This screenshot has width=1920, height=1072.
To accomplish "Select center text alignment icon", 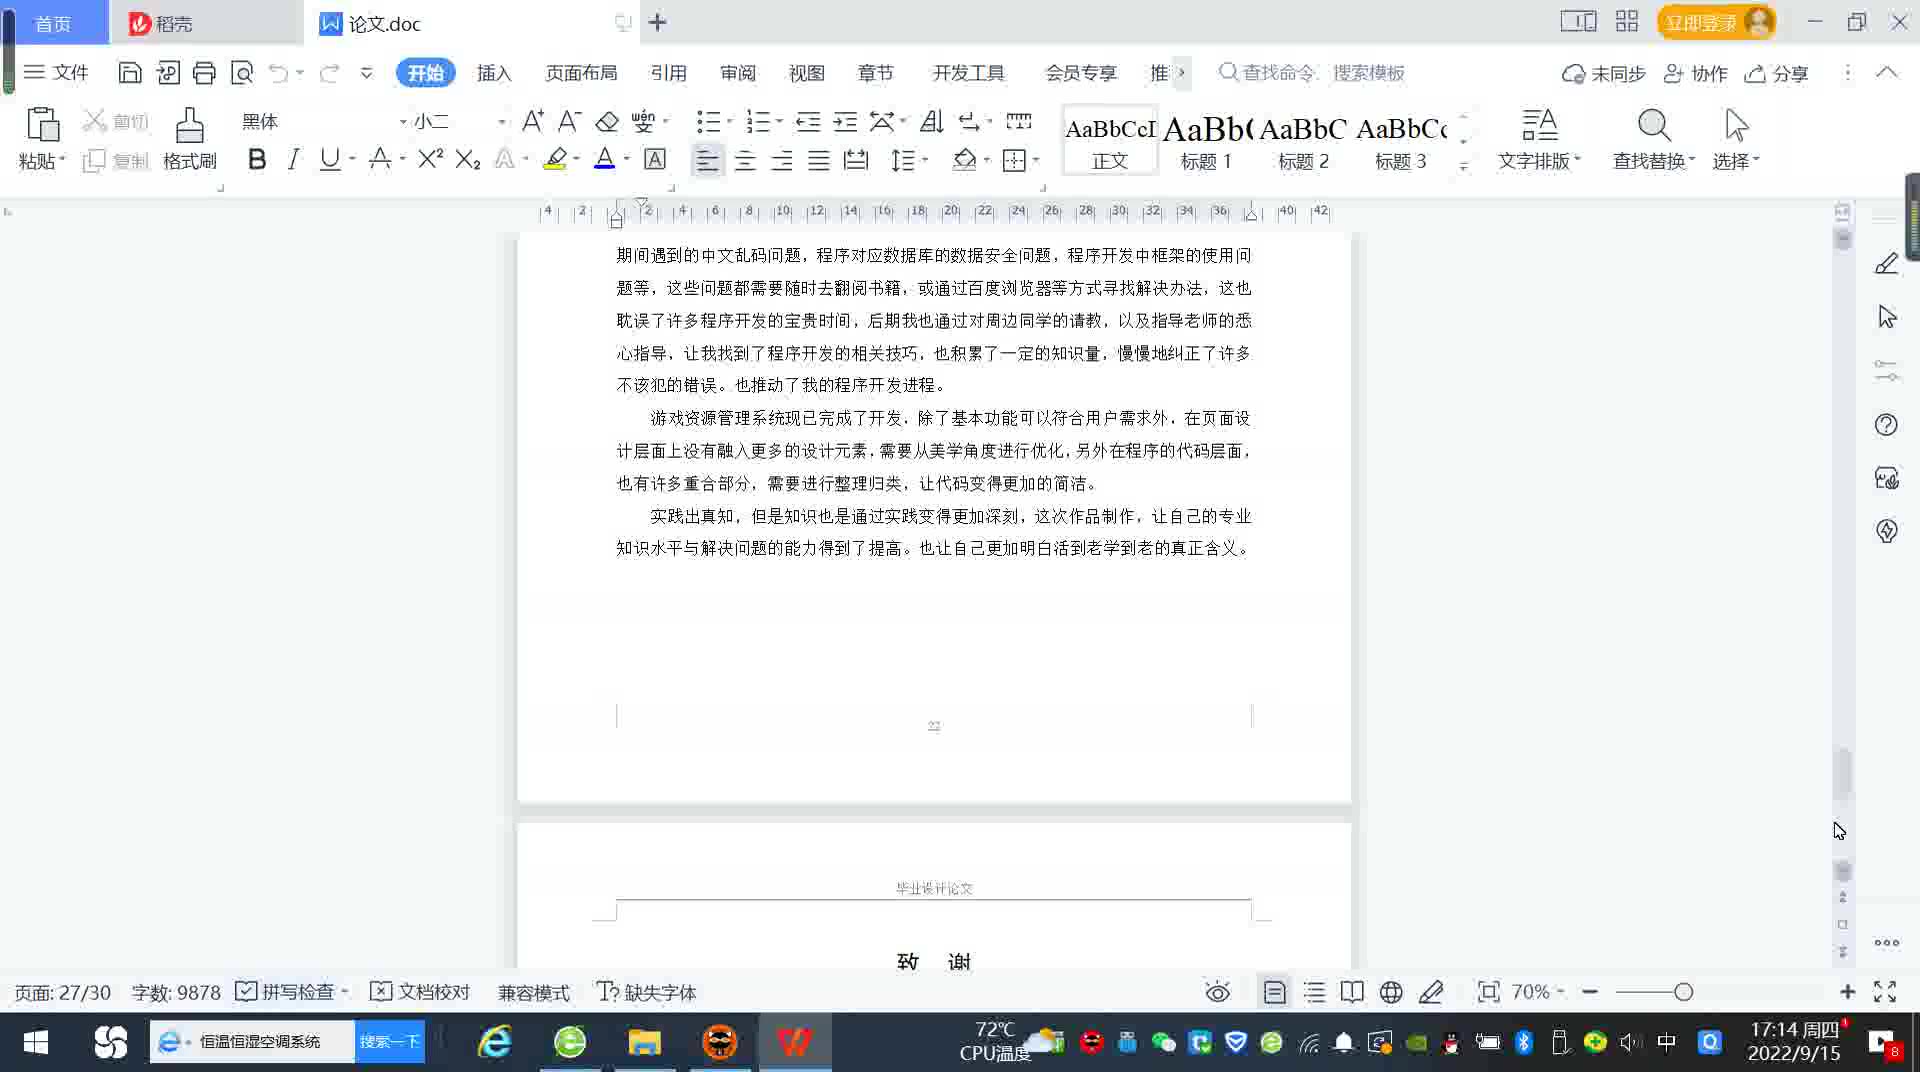I will tap(745, 160).
